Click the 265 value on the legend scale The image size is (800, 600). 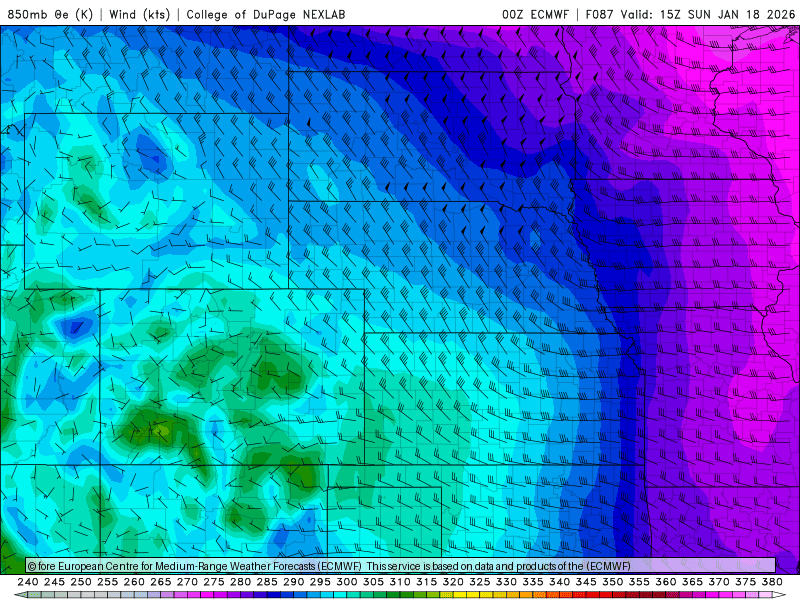[x=160, y=582]
